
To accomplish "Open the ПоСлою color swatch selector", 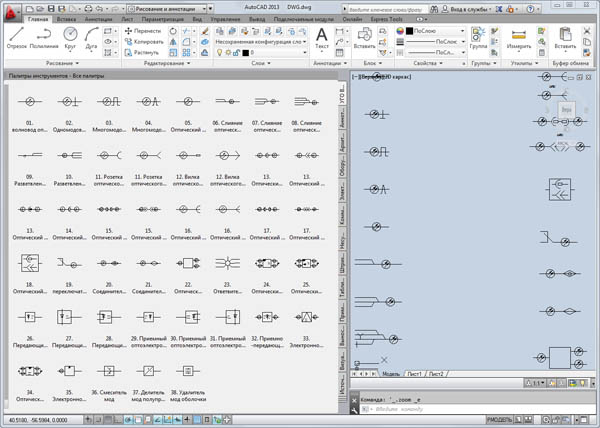I will 433,30.
